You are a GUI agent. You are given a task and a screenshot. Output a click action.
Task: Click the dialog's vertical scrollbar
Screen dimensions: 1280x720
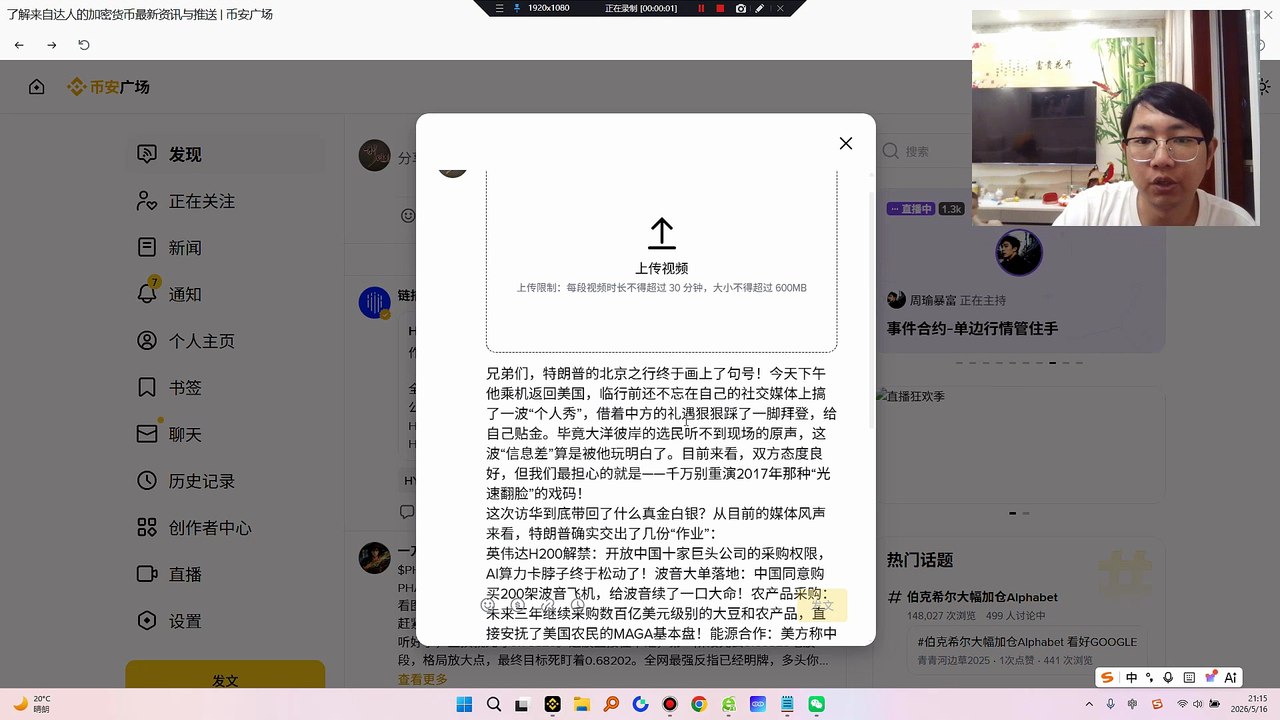click(871, 310)
